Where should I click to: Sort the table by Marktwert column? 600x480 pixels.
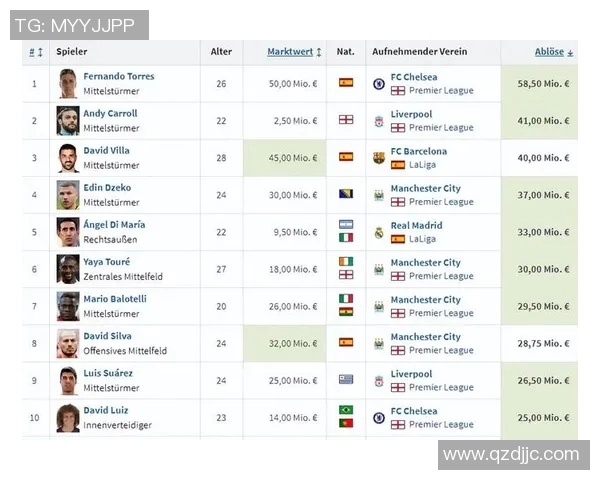coord(290,52)
